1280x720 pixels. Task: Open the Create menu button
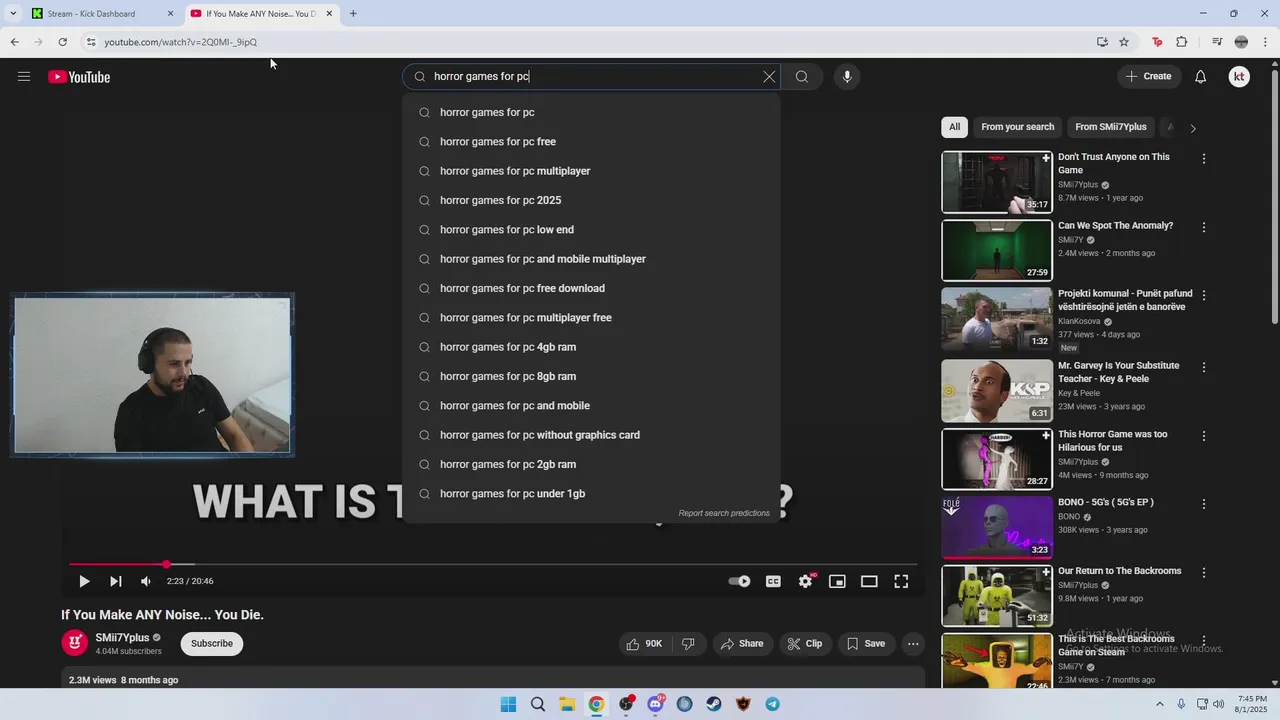pos(1148,76)
